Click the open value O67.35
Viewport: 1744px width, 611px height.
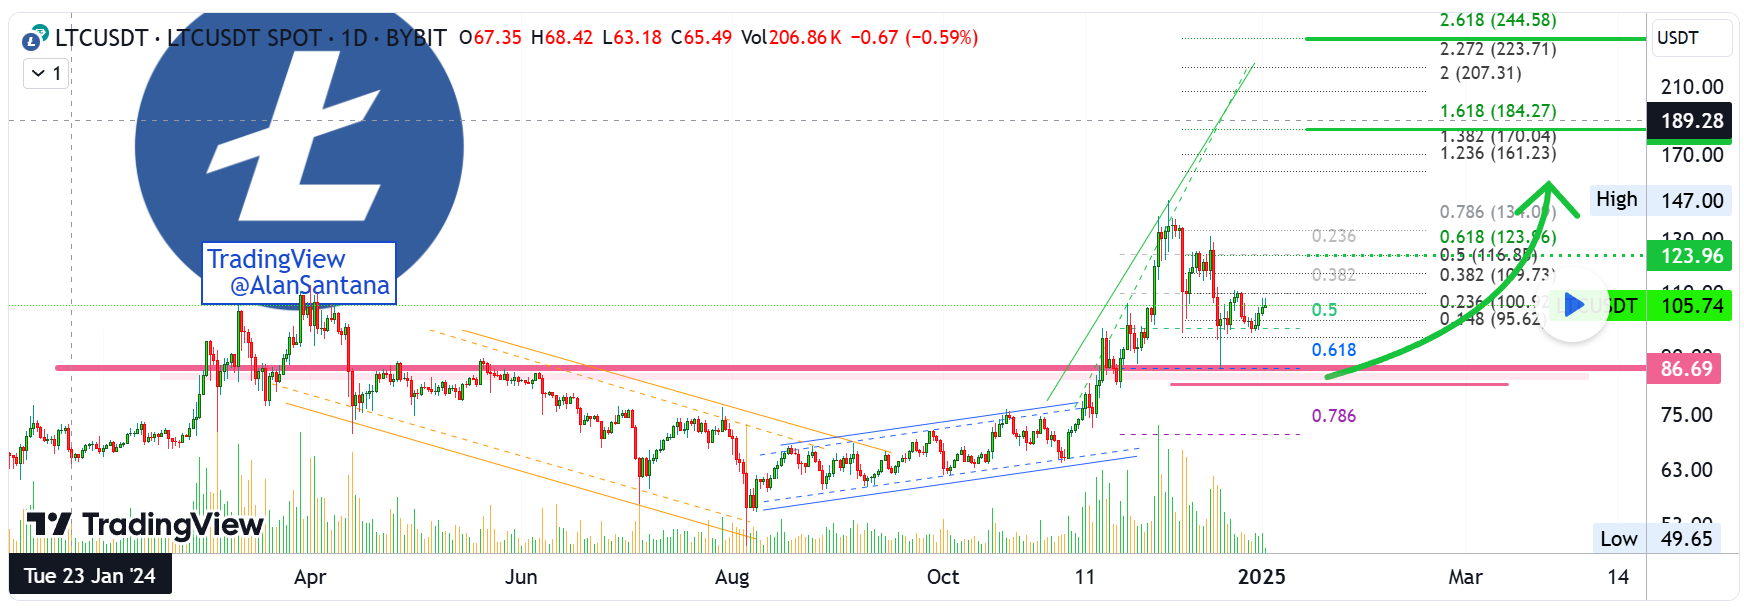(x=491, y=38)
